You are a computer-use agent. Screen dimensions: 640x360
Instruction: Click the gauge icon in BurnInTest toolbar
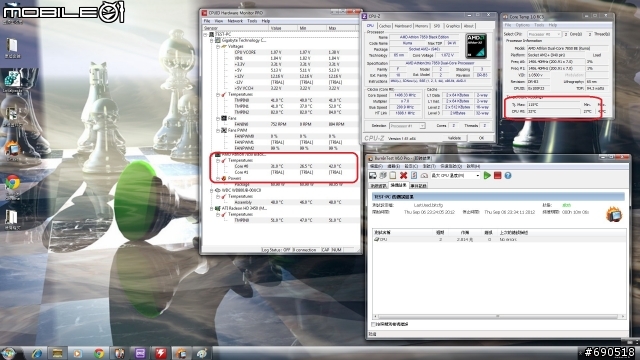tap(424, 176)
